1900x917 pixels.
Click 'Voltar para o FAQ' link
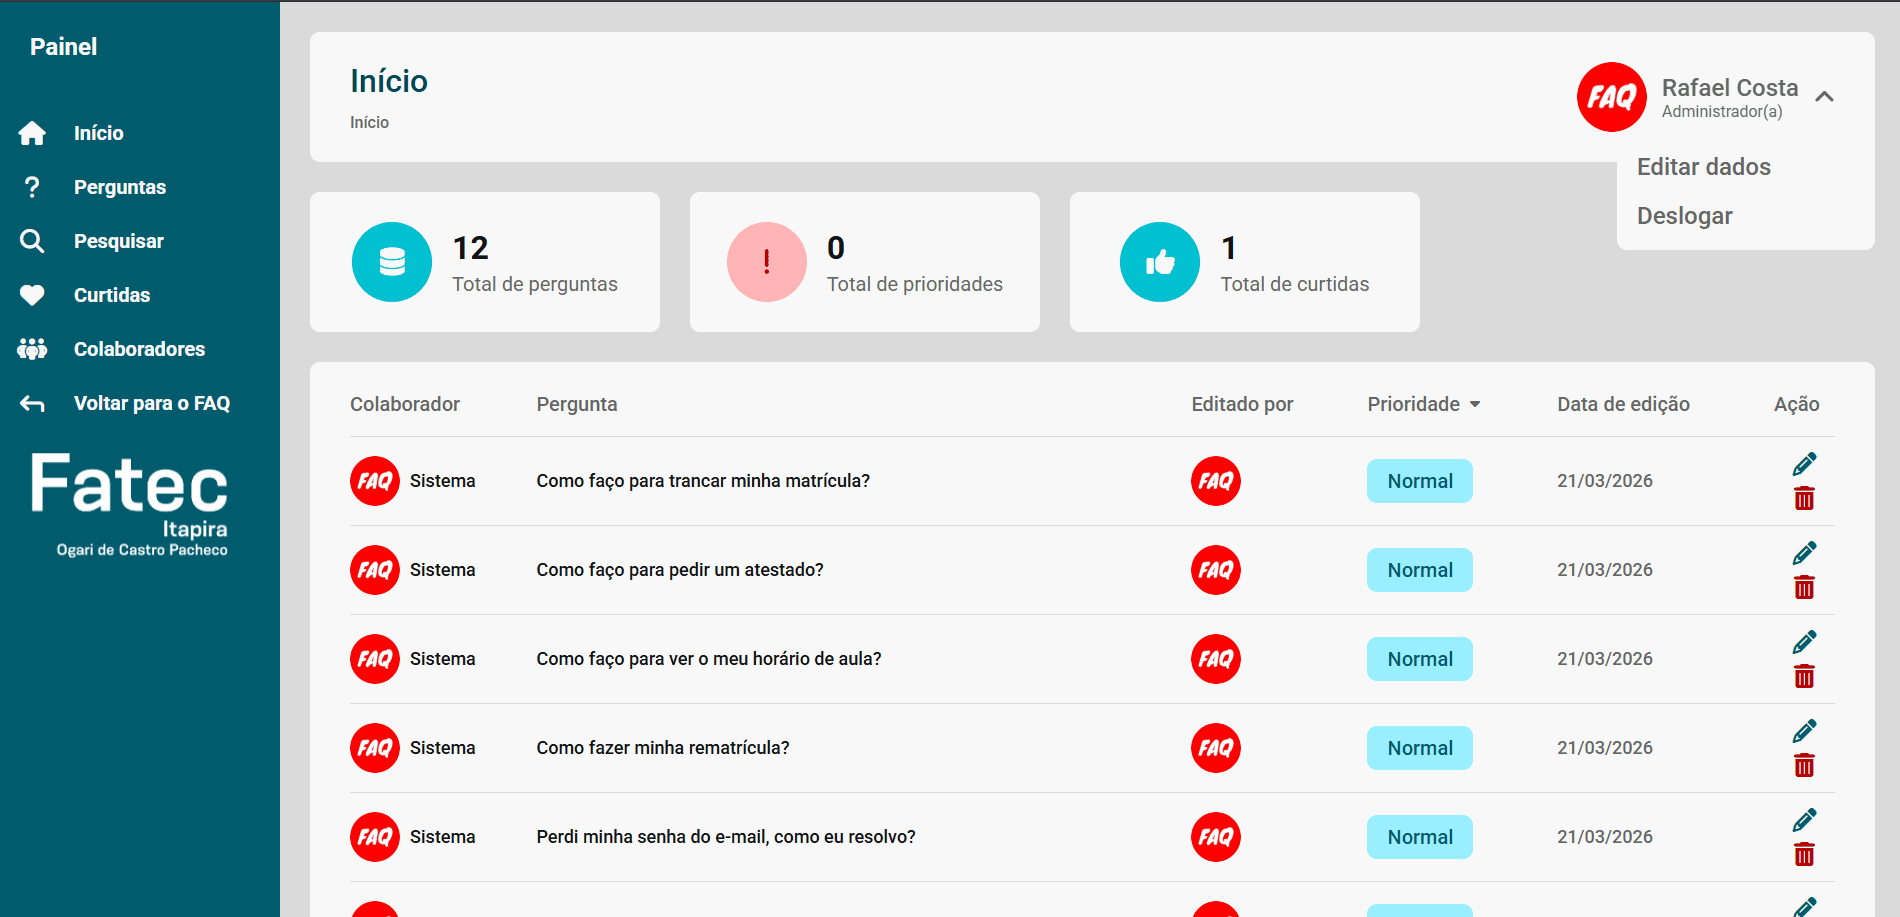(x=151, y=403)
